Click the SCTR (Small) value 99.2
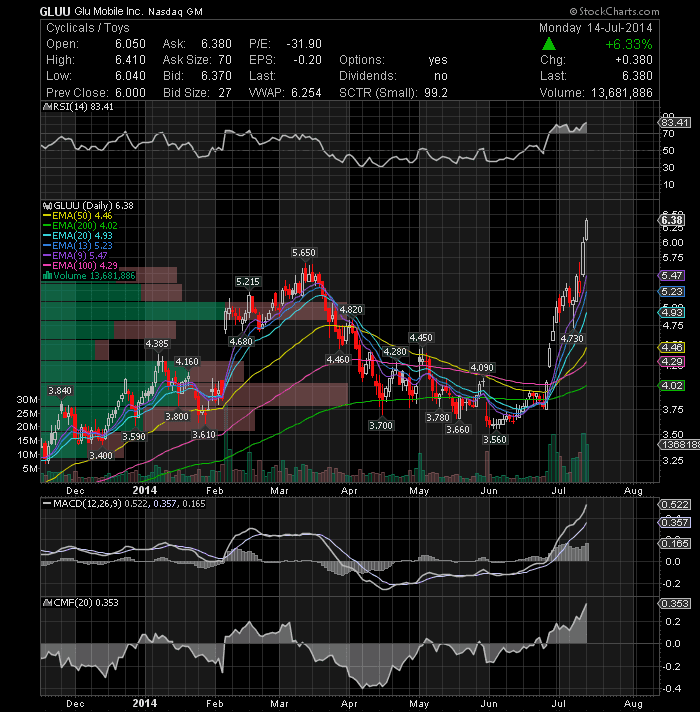700x712 pixels. (436, 93)
